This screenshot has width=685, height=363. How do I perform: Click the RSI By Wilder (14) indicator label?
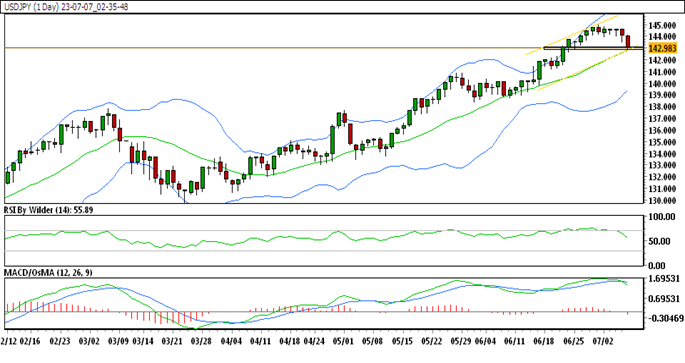pos(48,210)
